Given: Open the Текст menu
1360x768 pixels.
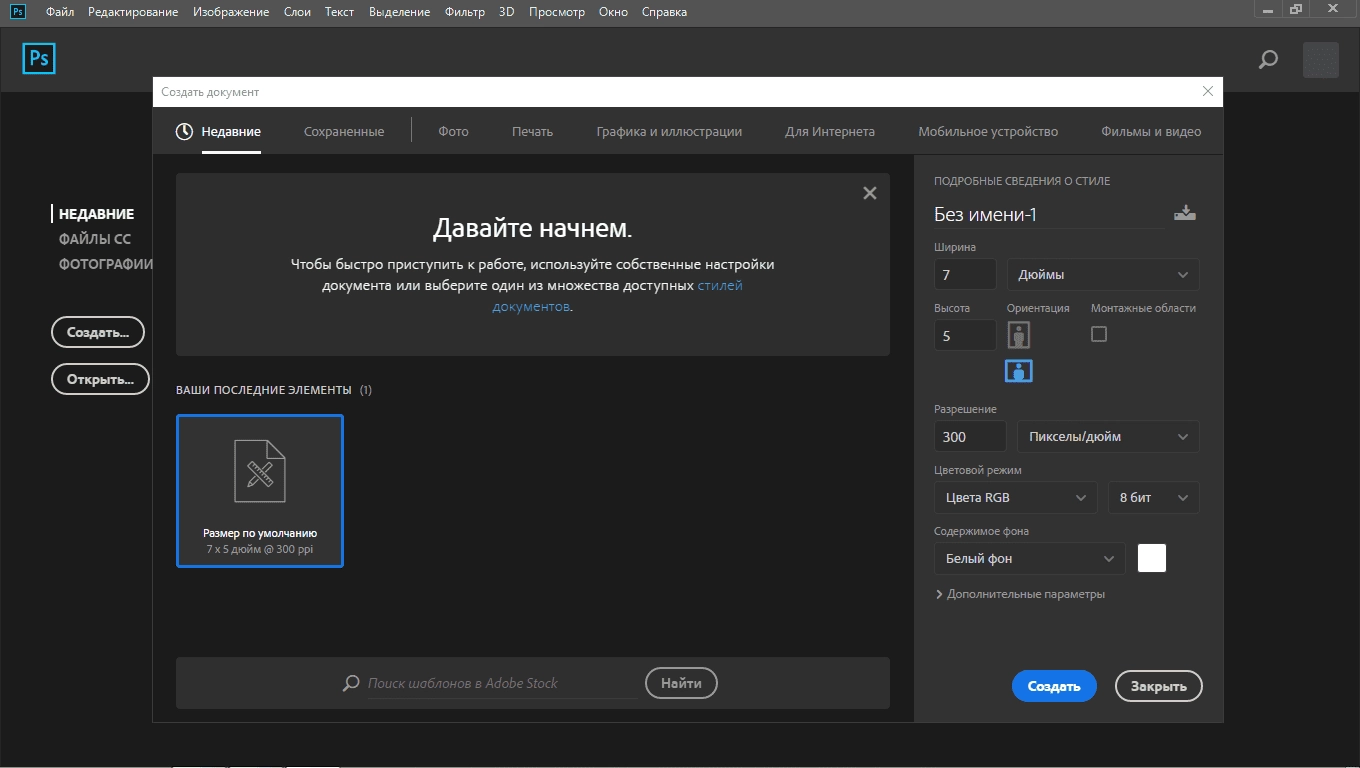Looking at the screenshot, I should click(x=339, y=12).
